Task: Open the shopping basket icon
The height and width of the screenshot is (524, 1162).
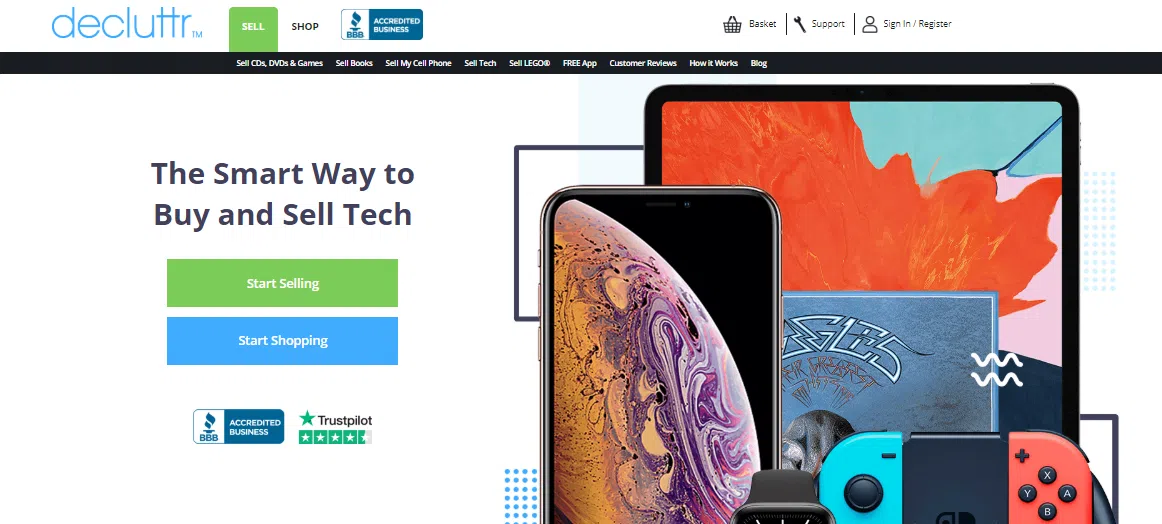Action: [x=732, y=24]
